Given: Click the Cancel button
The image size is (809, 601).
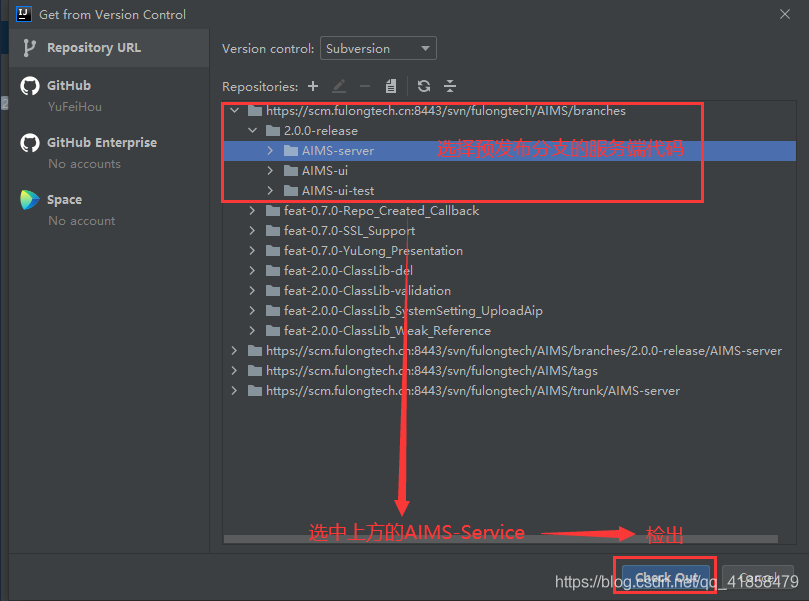Looking at the screenshot, I should [757, 577].
